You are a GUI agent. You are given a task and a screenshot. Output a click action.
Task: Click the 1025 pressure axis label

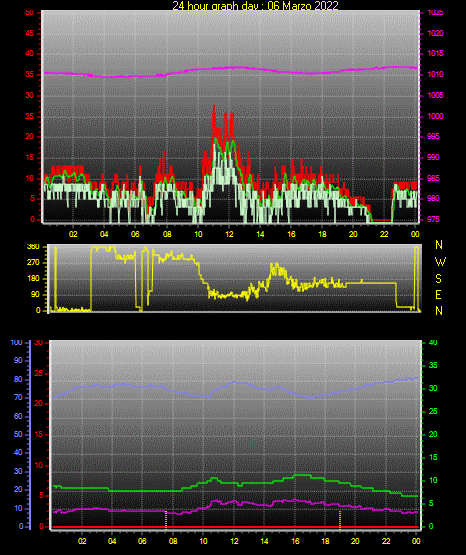pos(435,13)
